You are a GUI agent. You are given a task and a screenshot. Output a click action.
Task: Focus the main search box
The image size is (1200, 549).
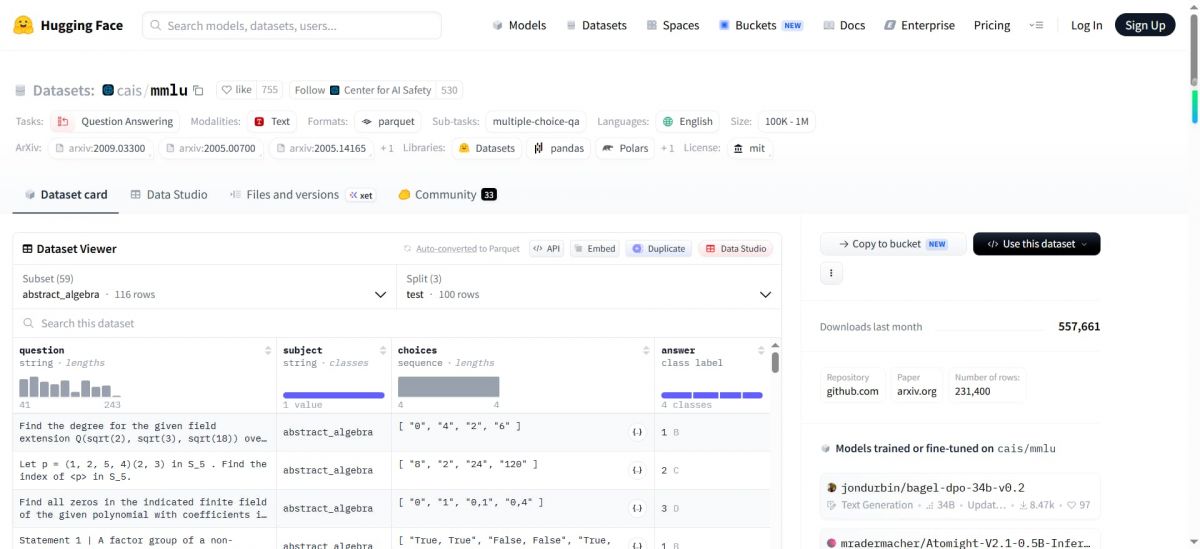click(292, 25)
